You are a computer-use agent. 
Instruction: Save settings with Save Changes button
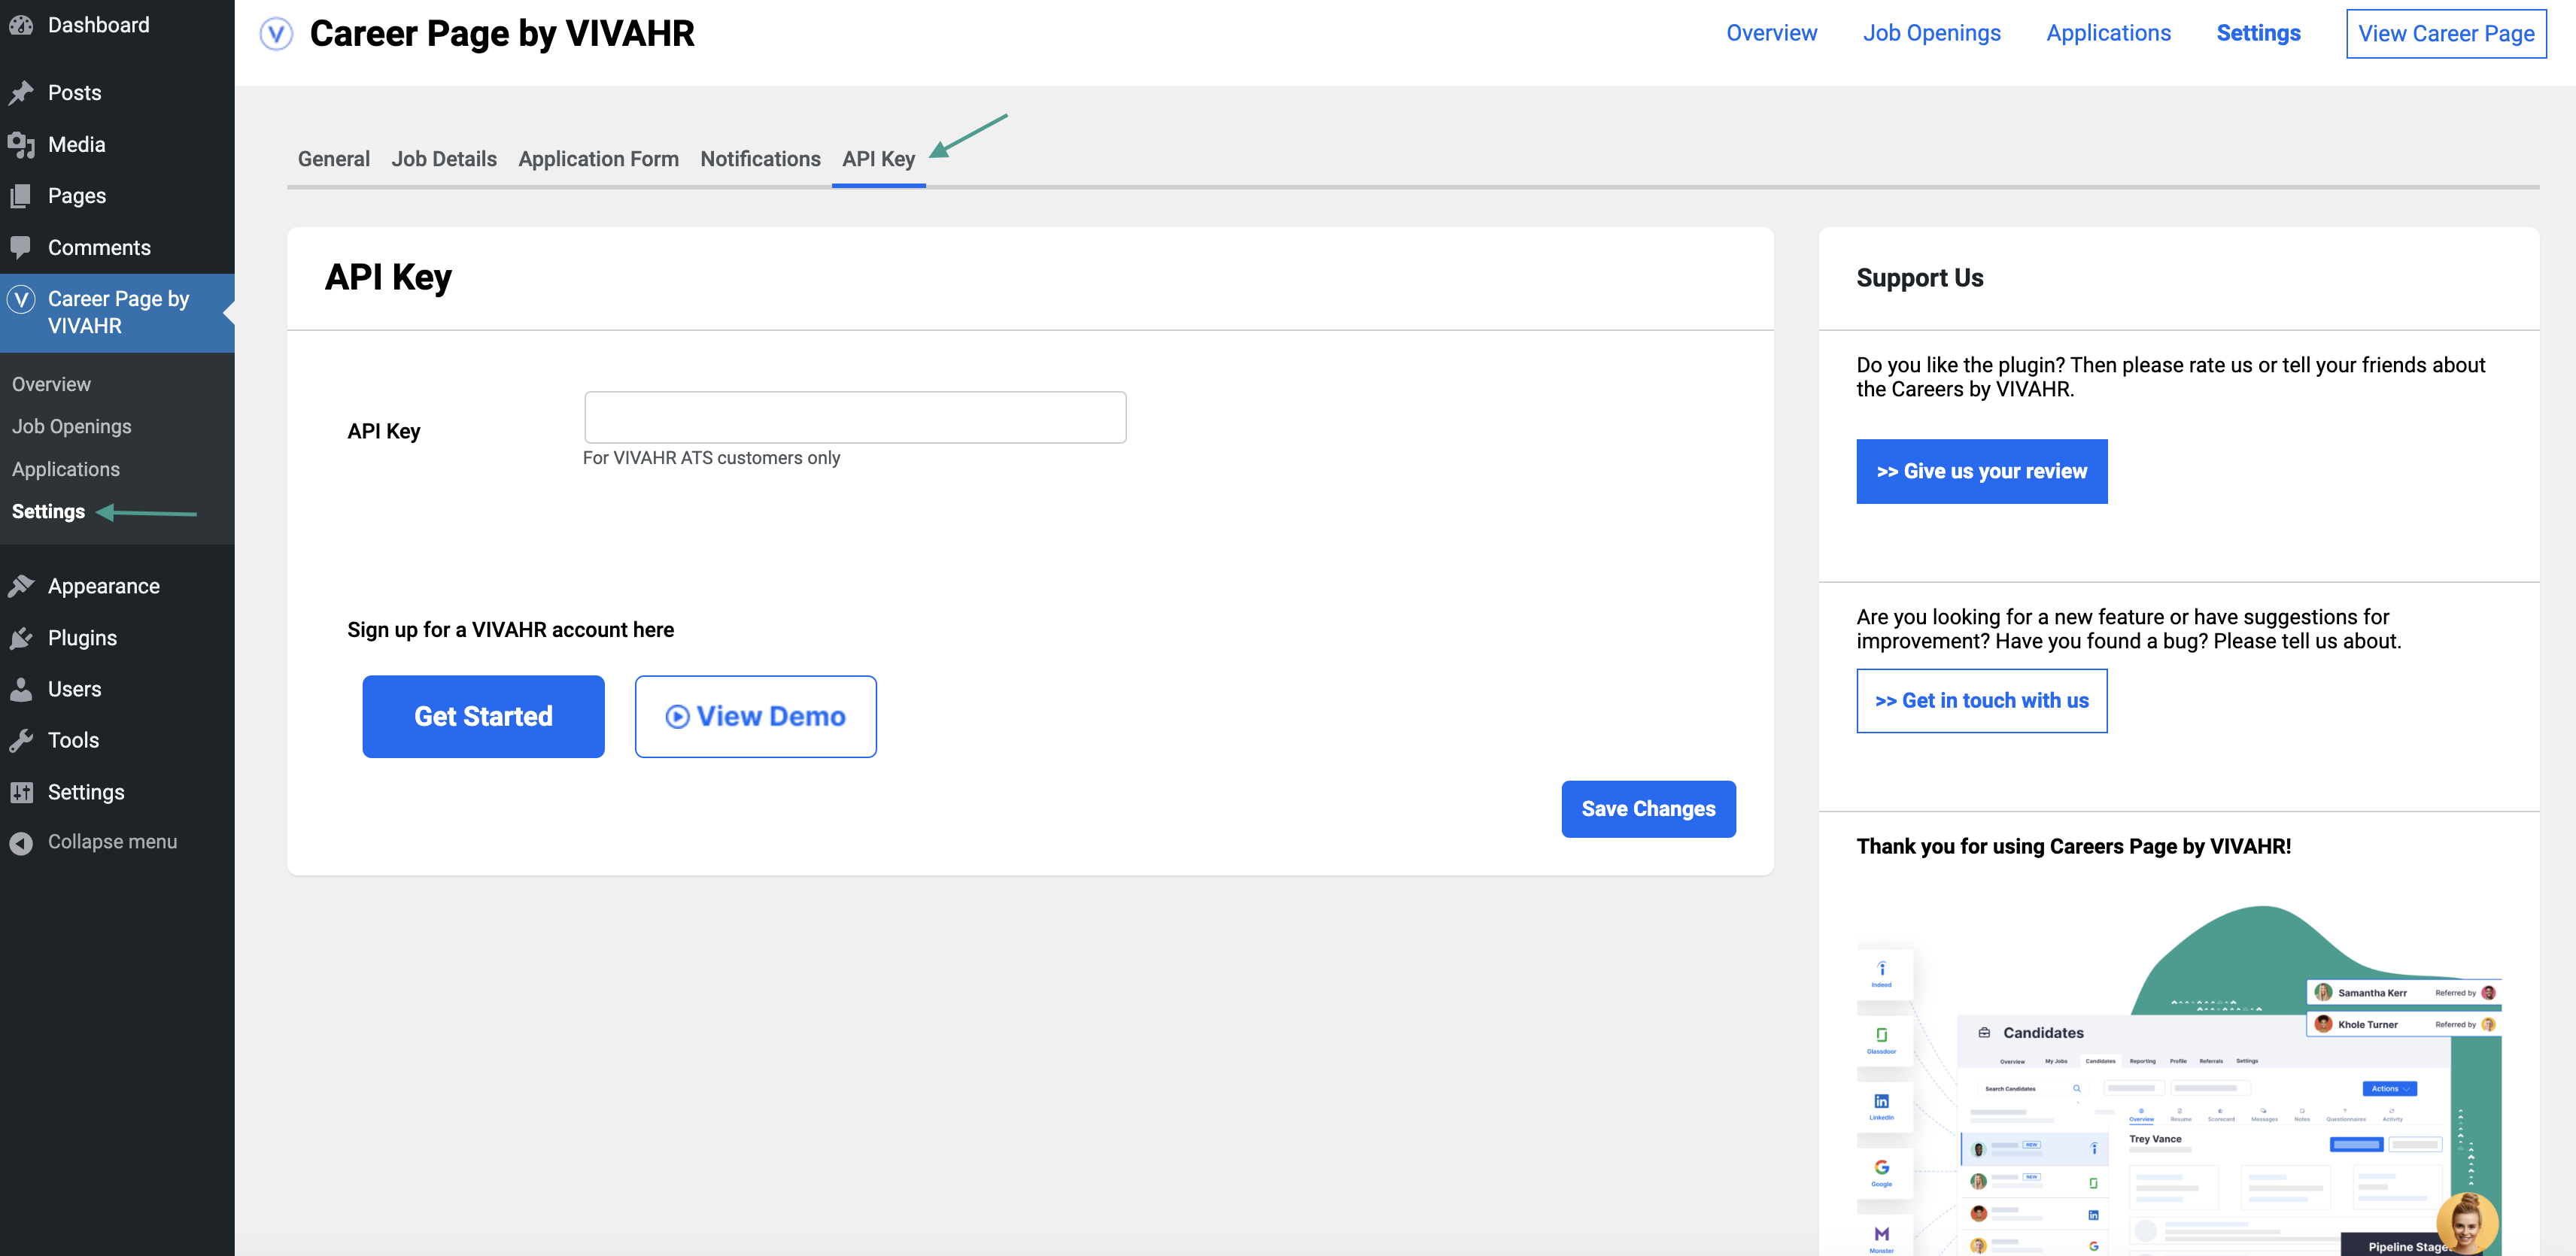point(1648,809)
